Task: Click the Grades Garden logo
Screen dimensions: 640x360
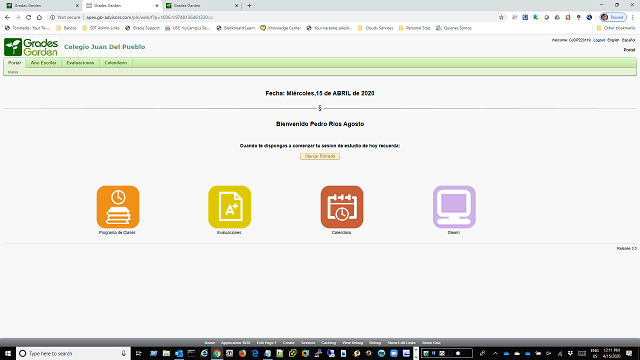Action: coord(31,47)
